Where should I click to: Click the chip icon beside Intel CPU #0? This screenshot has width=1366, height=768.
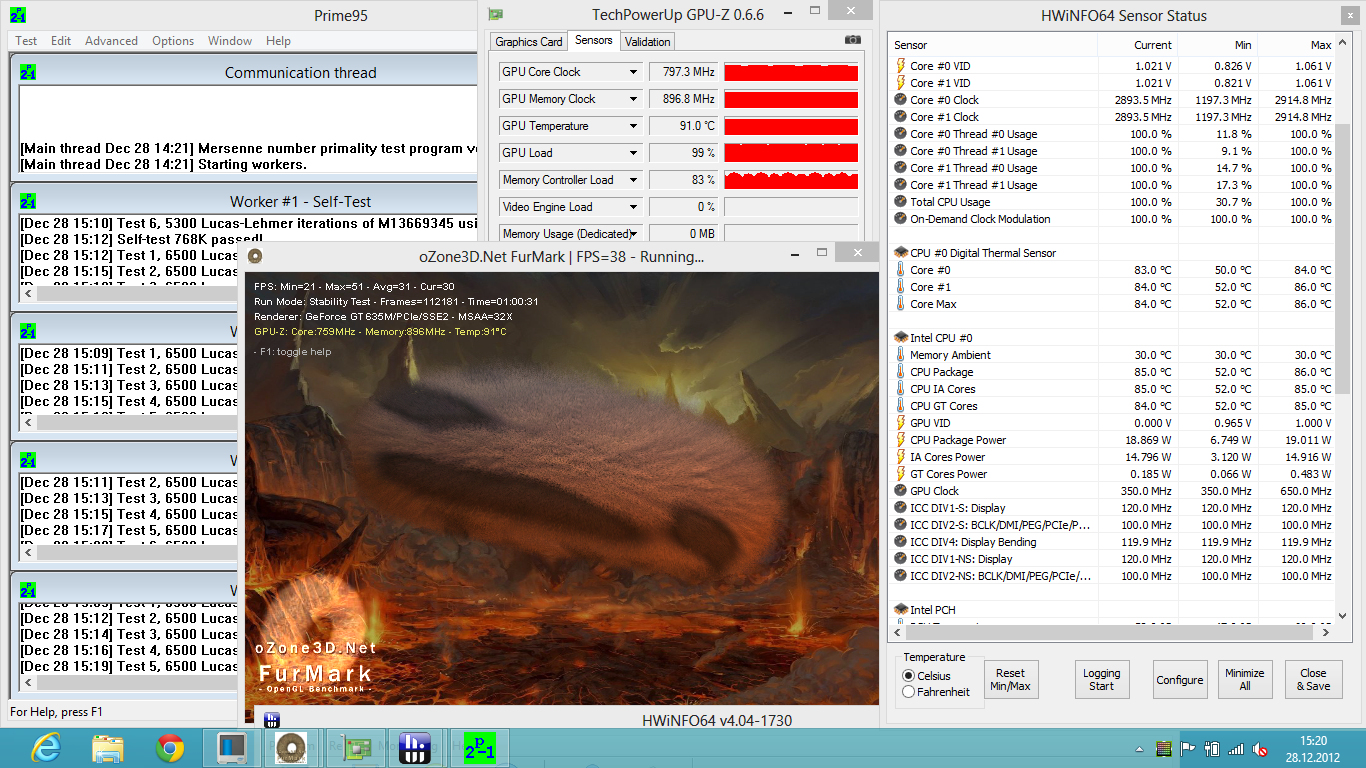click(900, 338)
